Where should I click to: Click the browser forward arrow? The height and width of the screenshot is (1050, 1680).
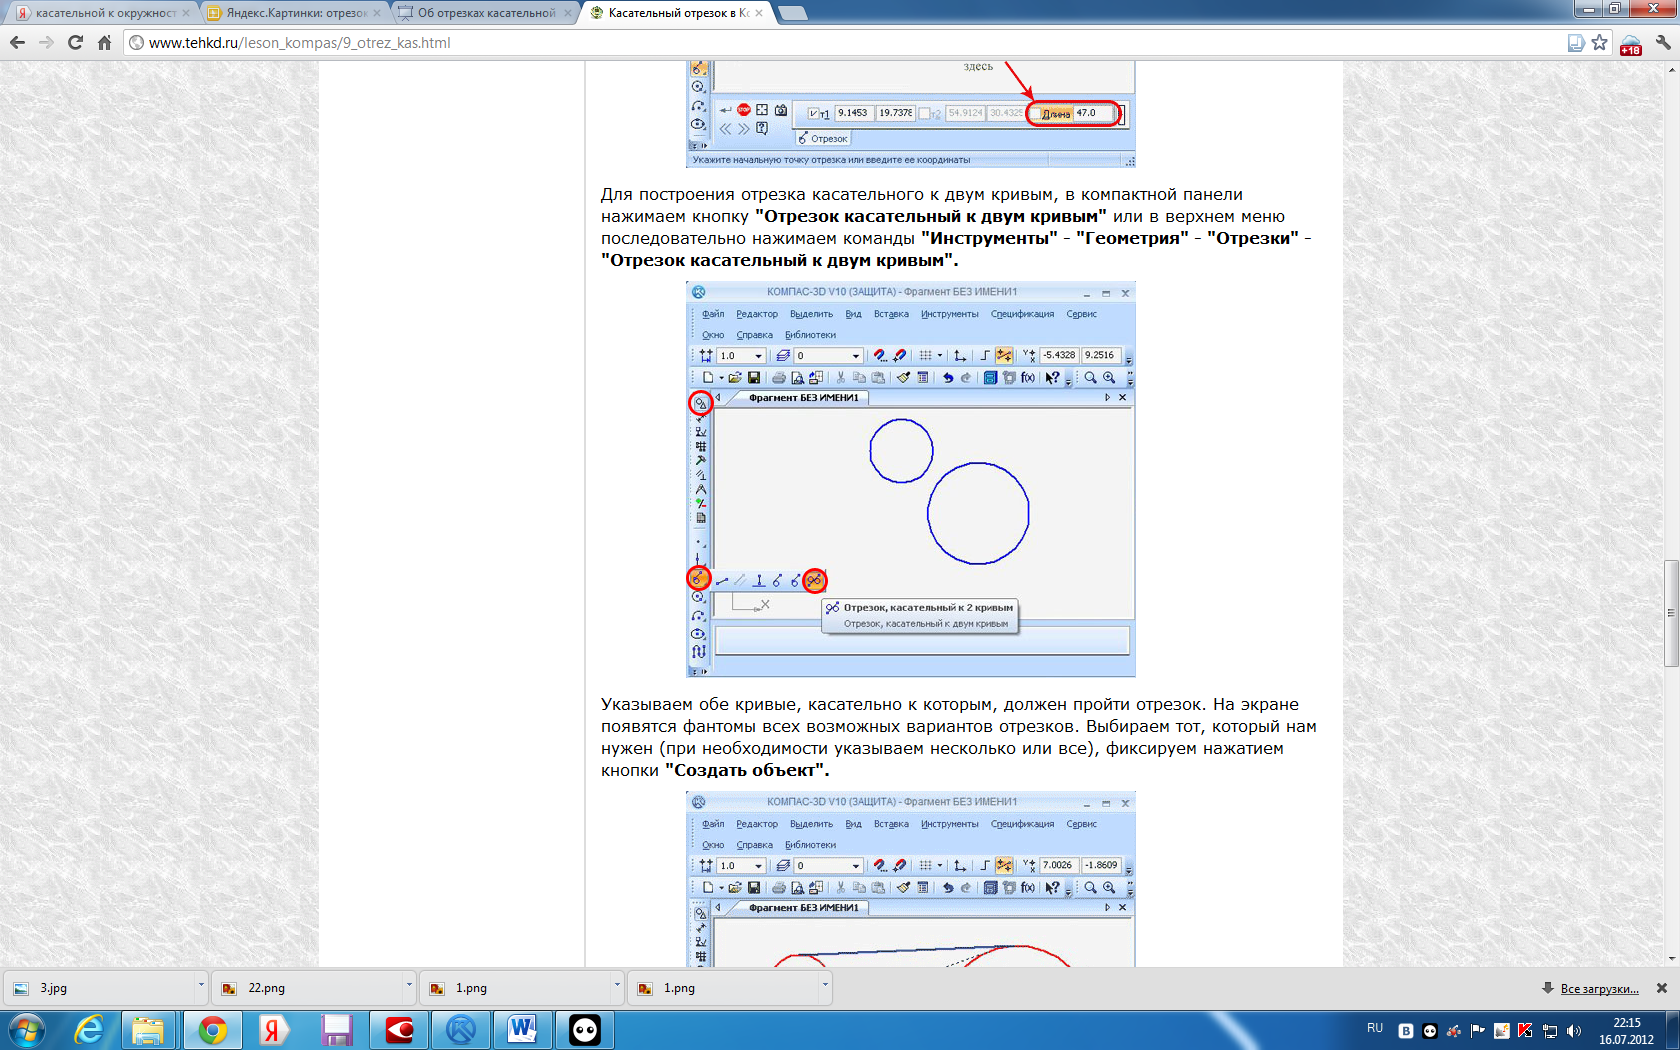click(x=46, y=42)
